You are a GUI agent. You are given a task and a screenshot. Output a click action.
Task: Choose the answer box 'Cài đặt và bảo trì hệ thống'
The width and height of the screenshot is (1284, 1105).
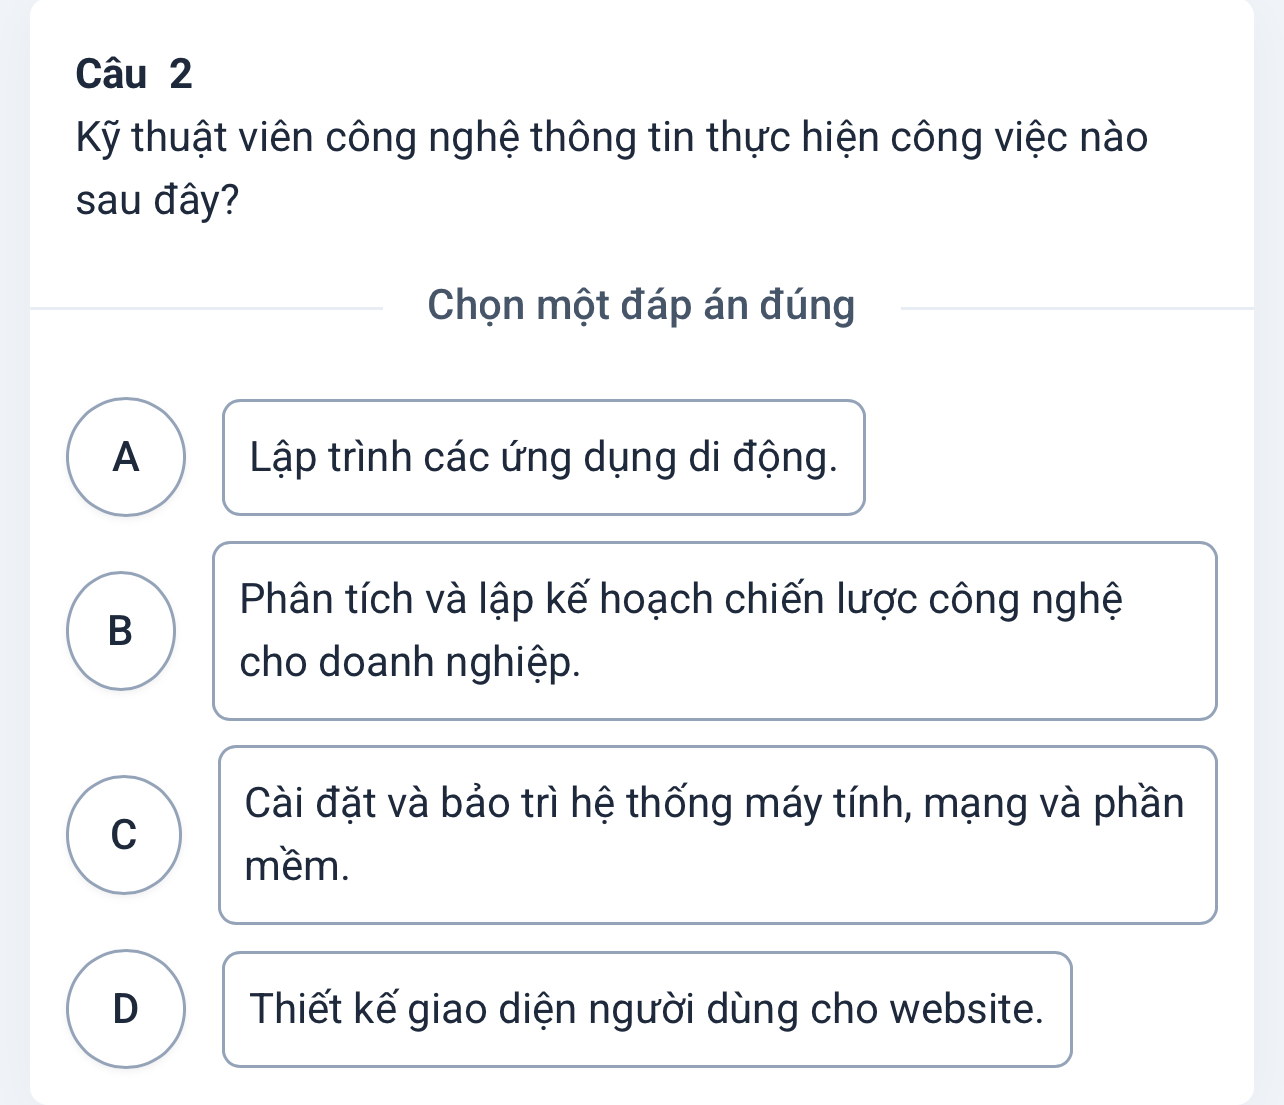(x=717, y=835)
